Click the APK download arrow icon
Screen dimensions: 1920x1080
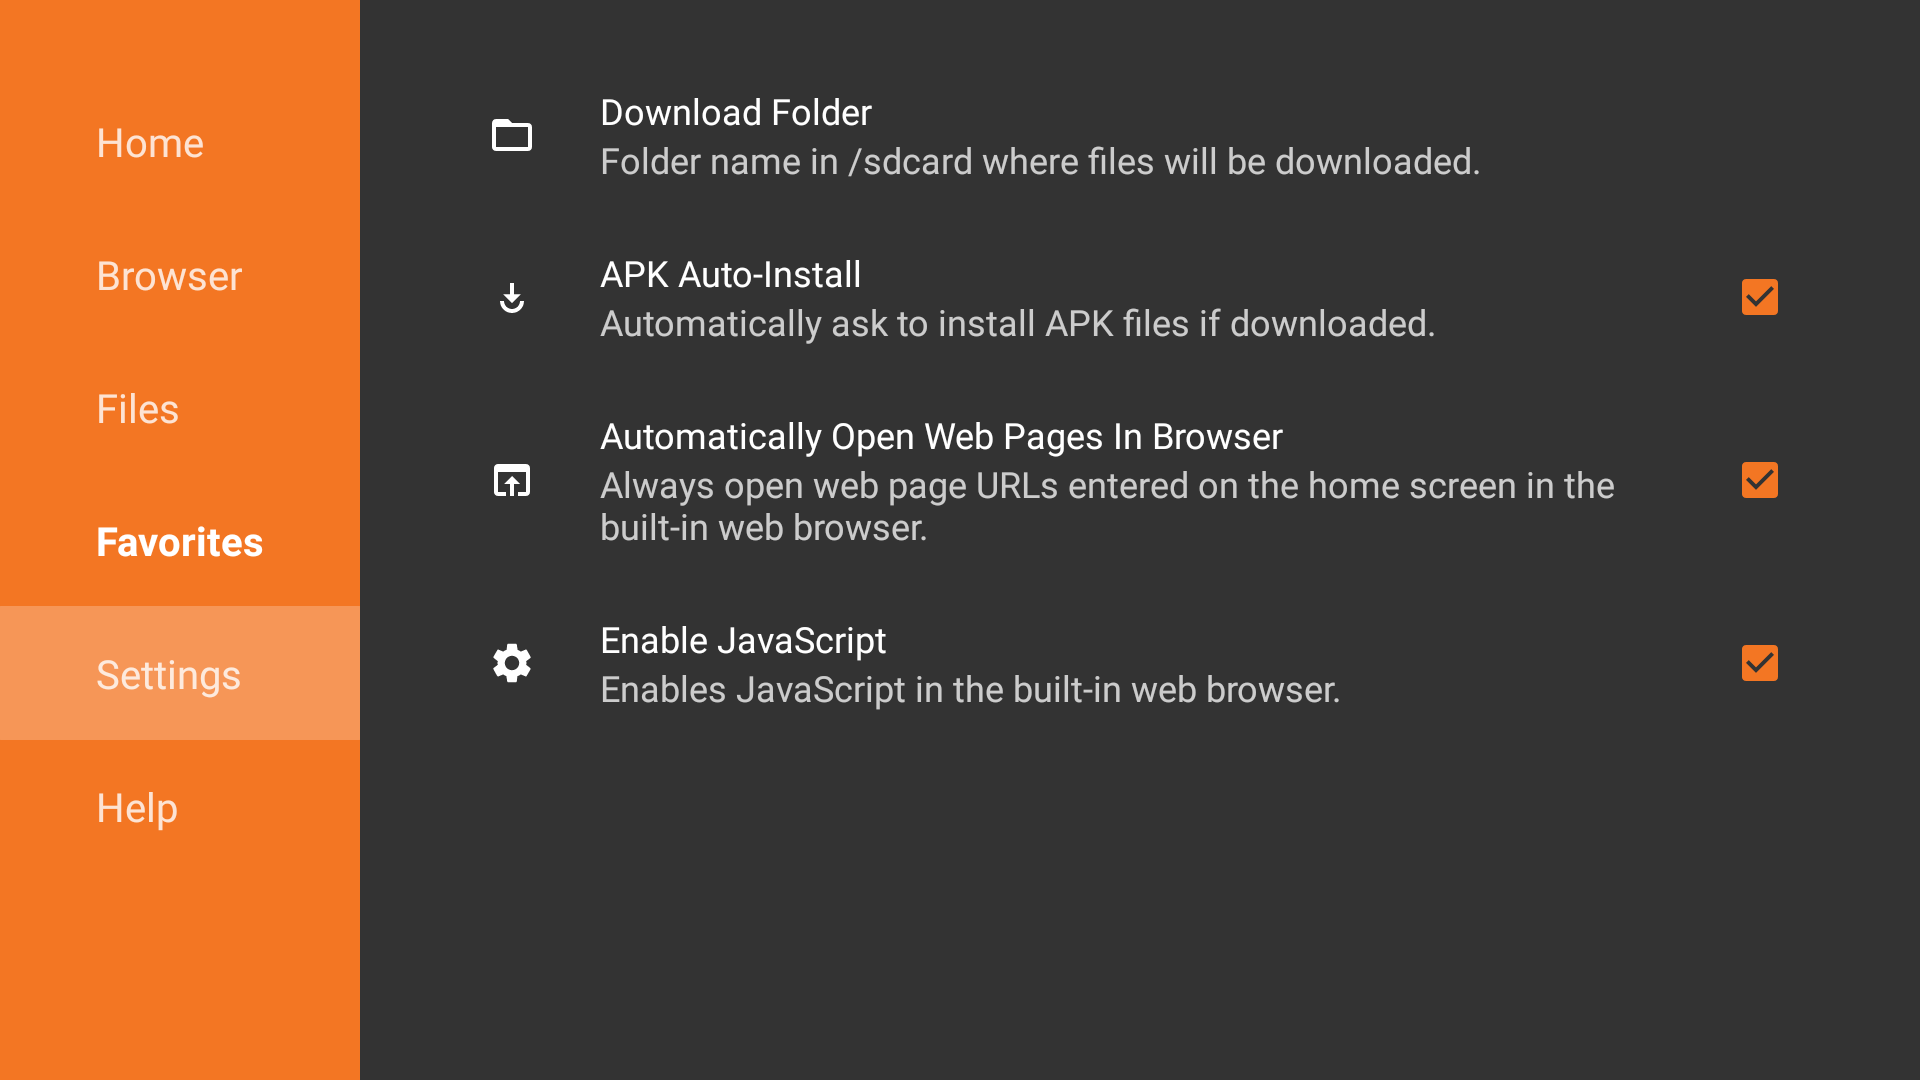tap(512, 298)
